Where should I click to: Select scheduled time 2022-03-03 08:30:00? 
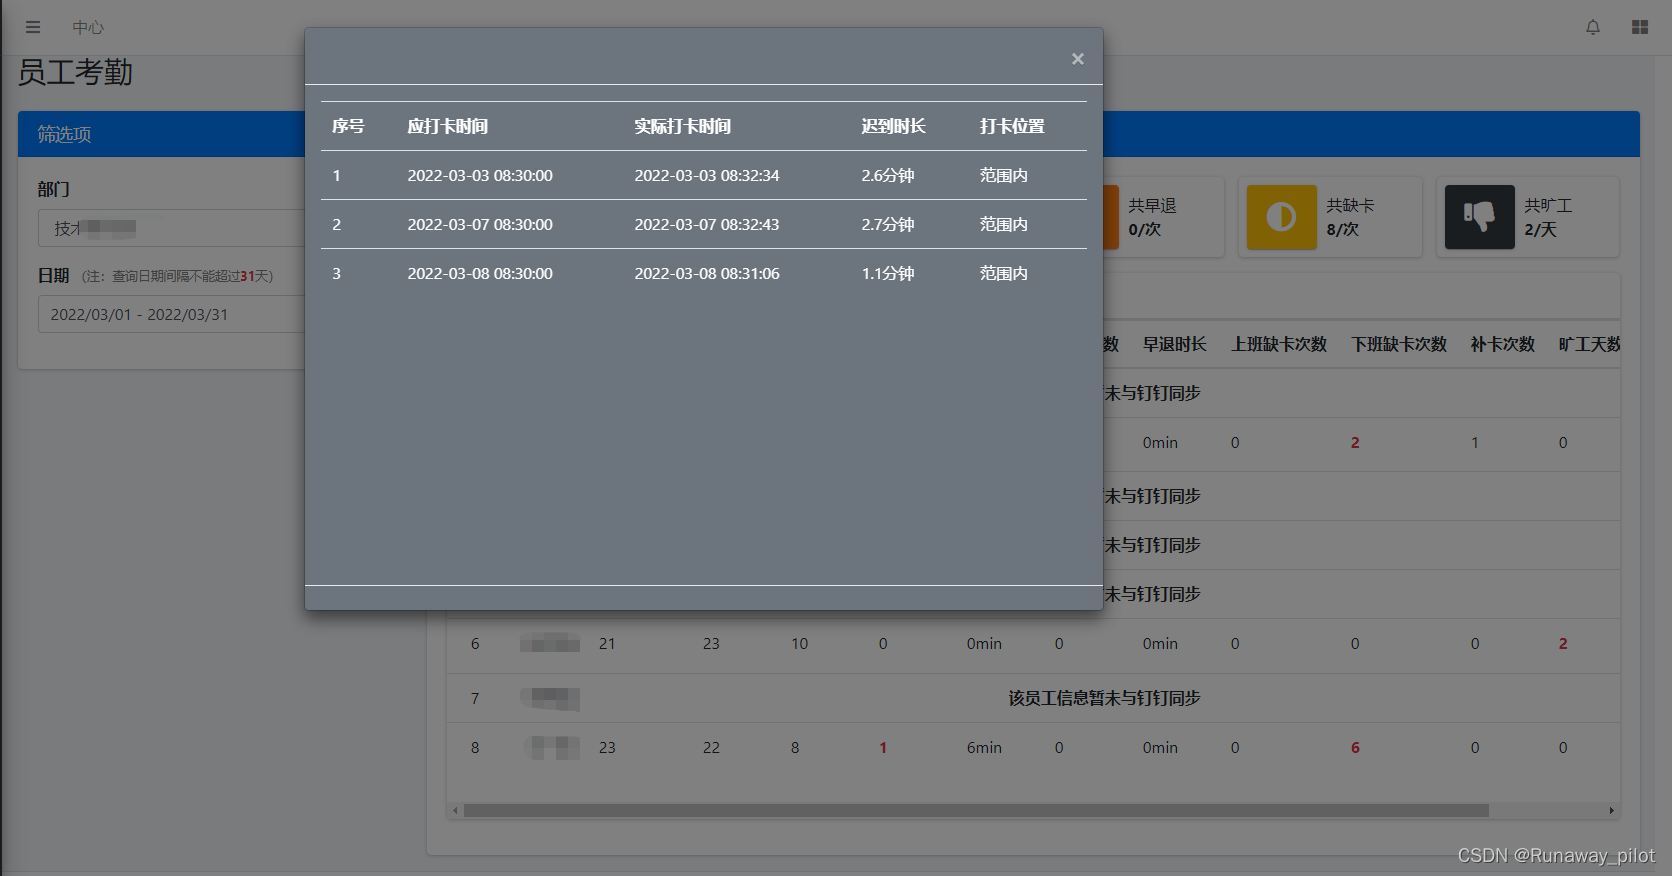(480, 175)
